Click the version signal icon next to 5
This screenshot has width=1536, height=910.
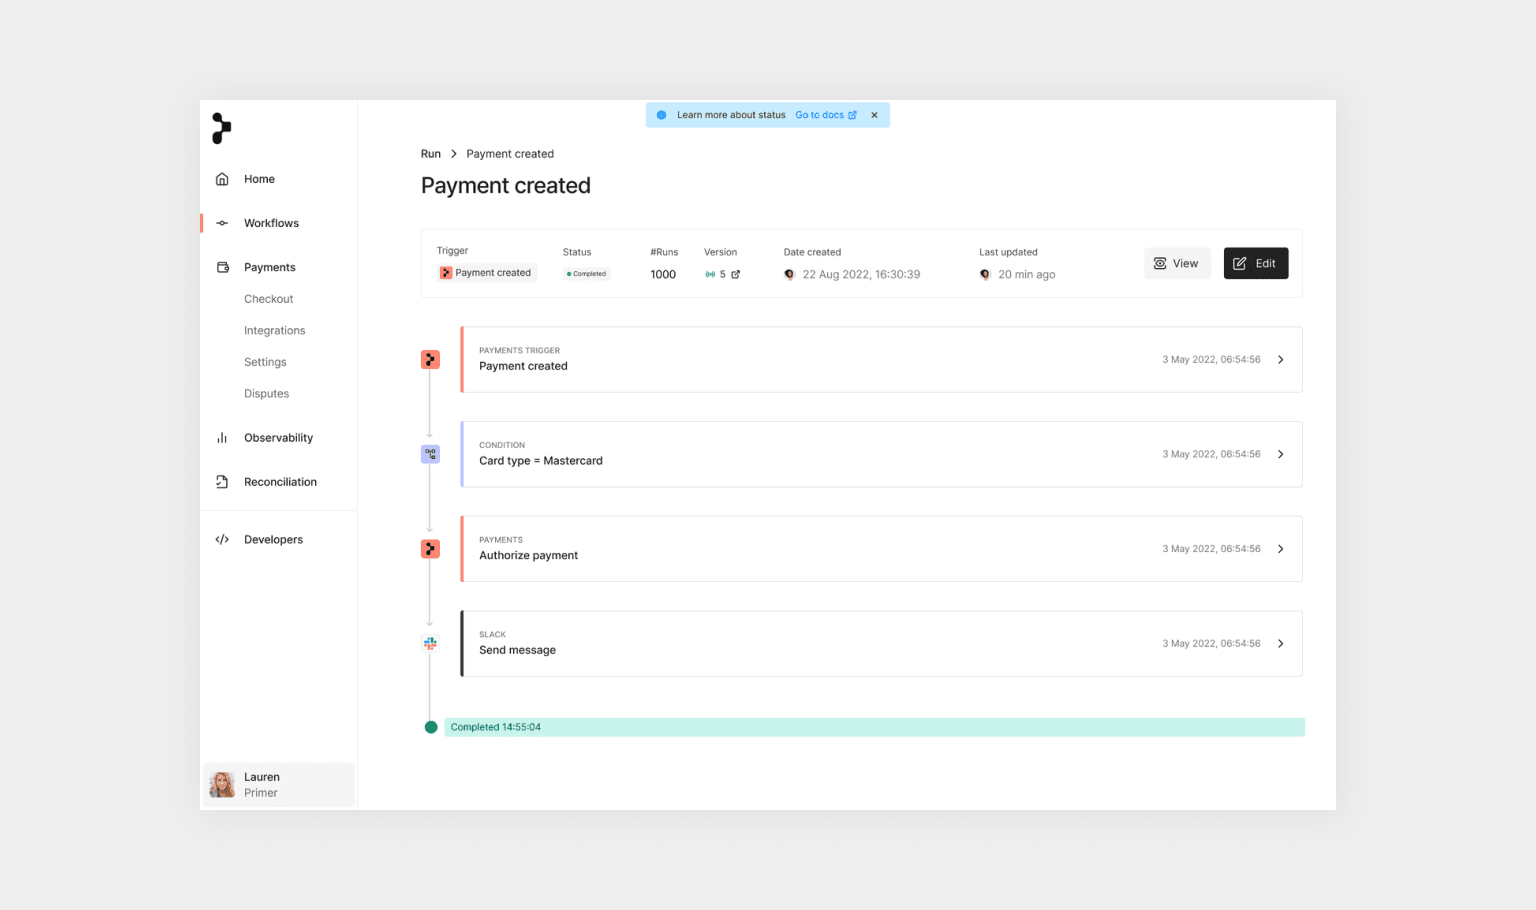tap(710, 274)
